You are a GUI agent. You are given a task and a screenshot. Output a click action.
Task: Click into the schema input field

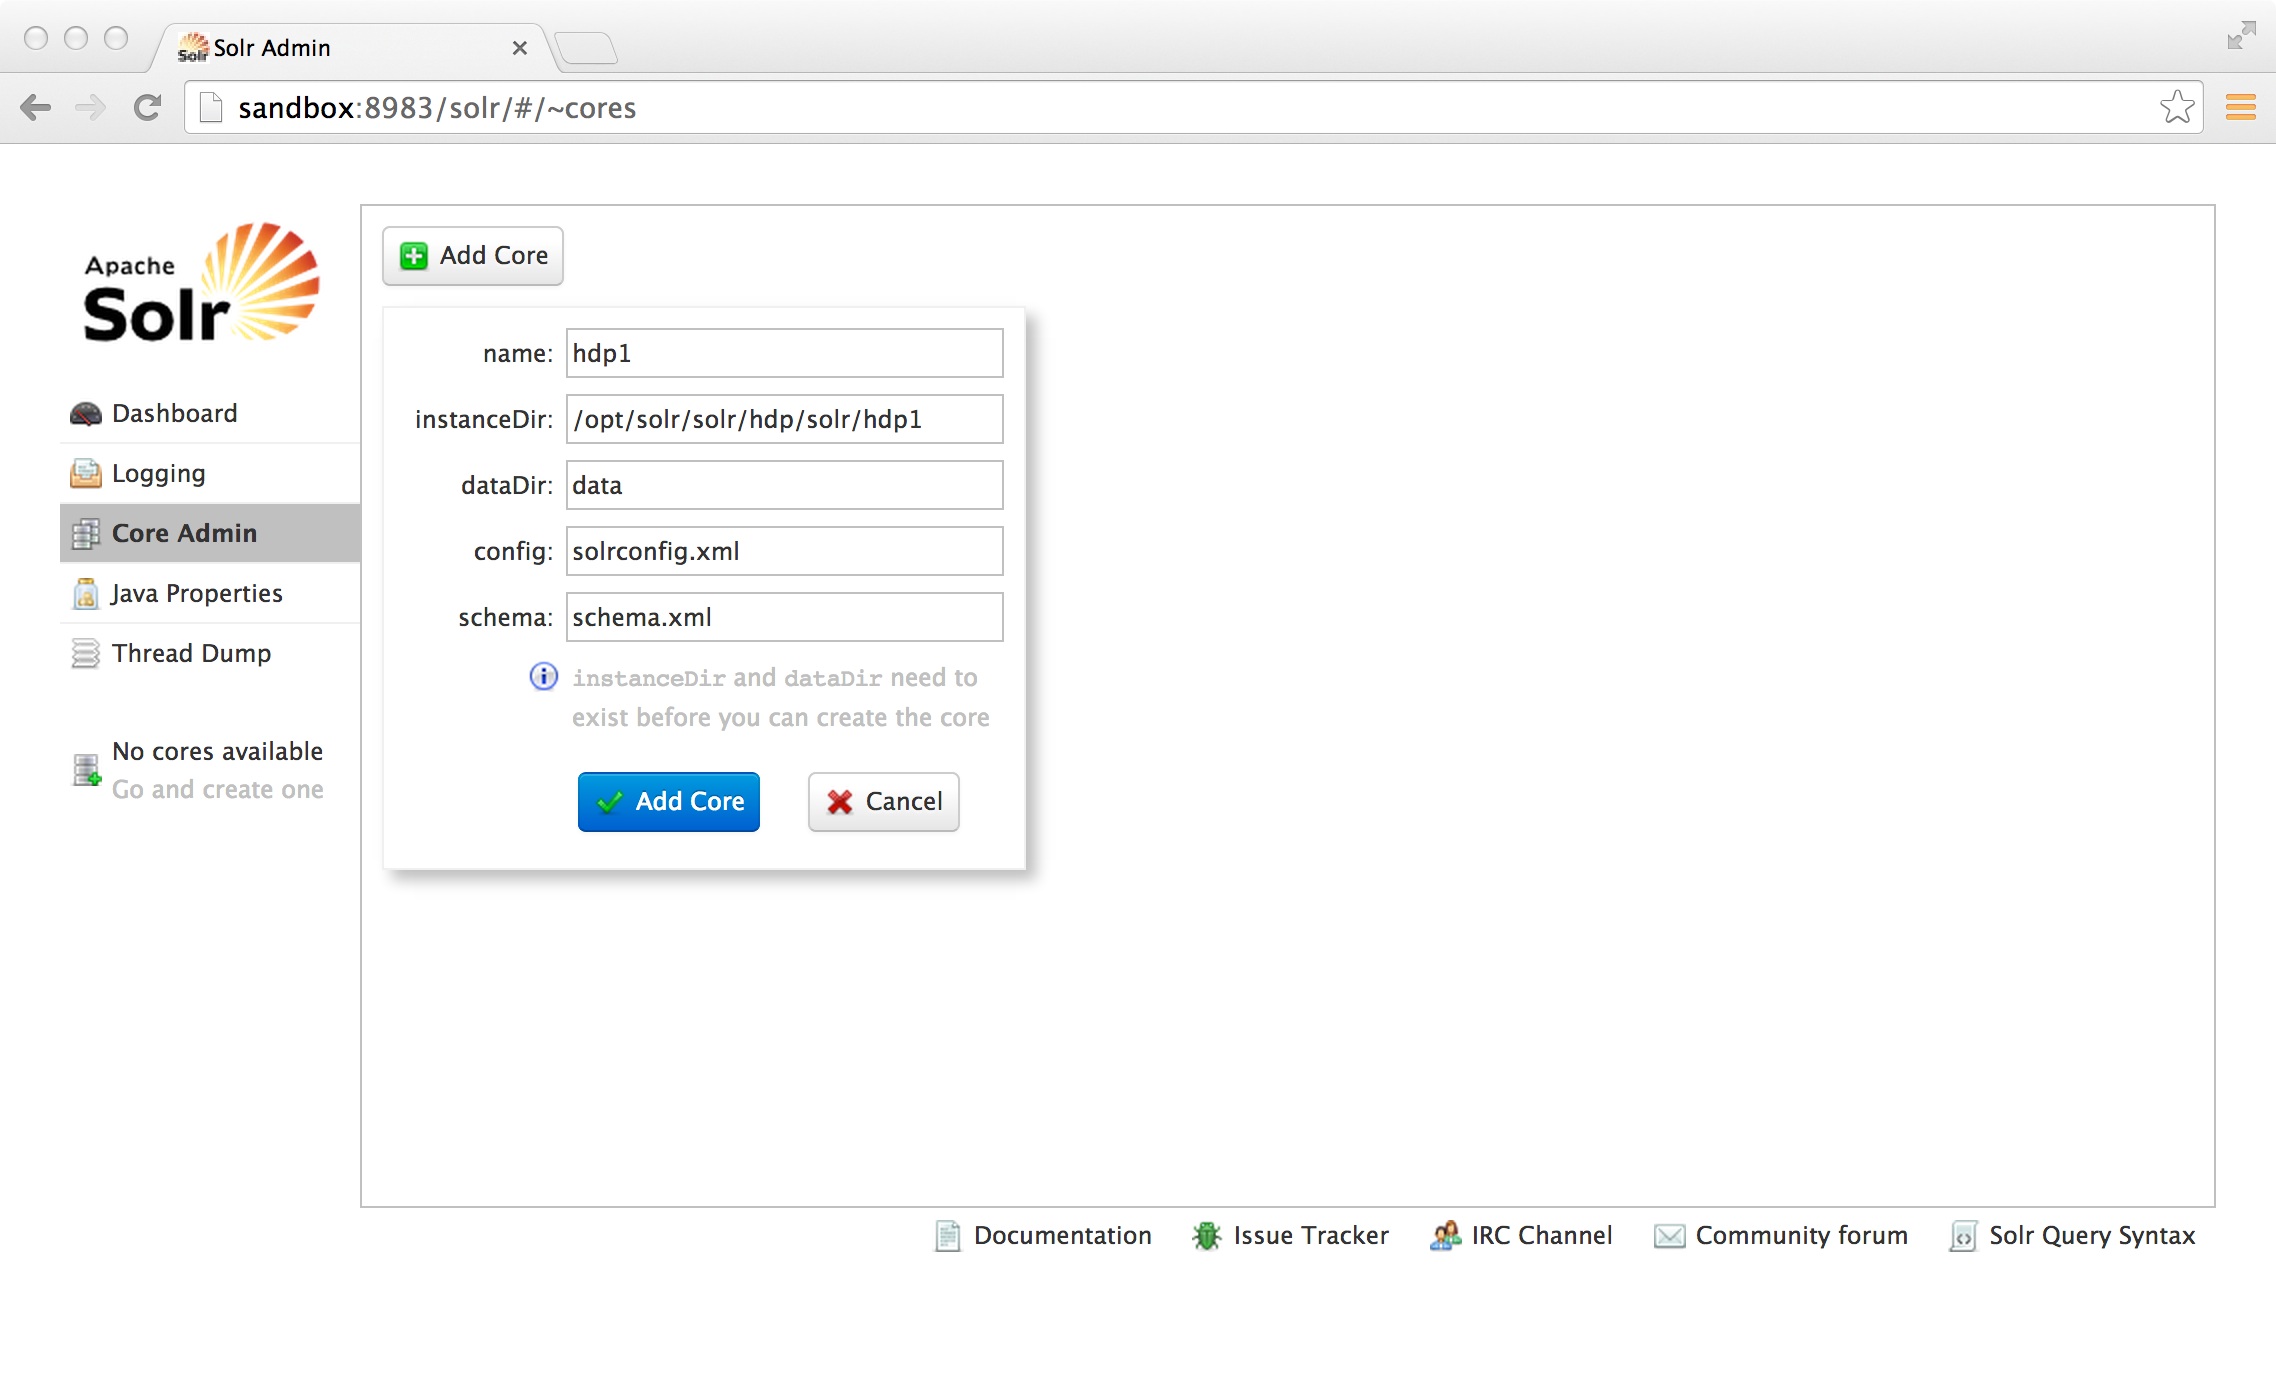click(784, 617)
